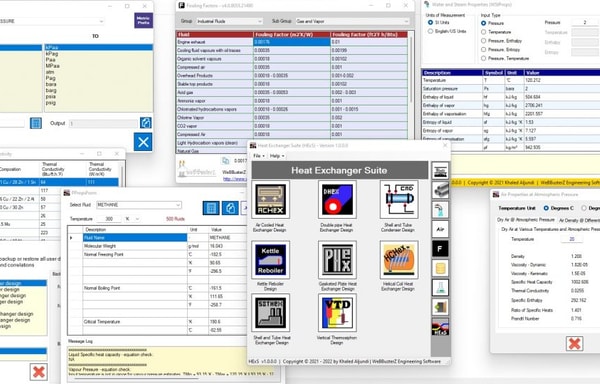Select Chlorine Vapor row in Fouling table
This screenshot has width=600, height=384.
[x=292, y=118]
